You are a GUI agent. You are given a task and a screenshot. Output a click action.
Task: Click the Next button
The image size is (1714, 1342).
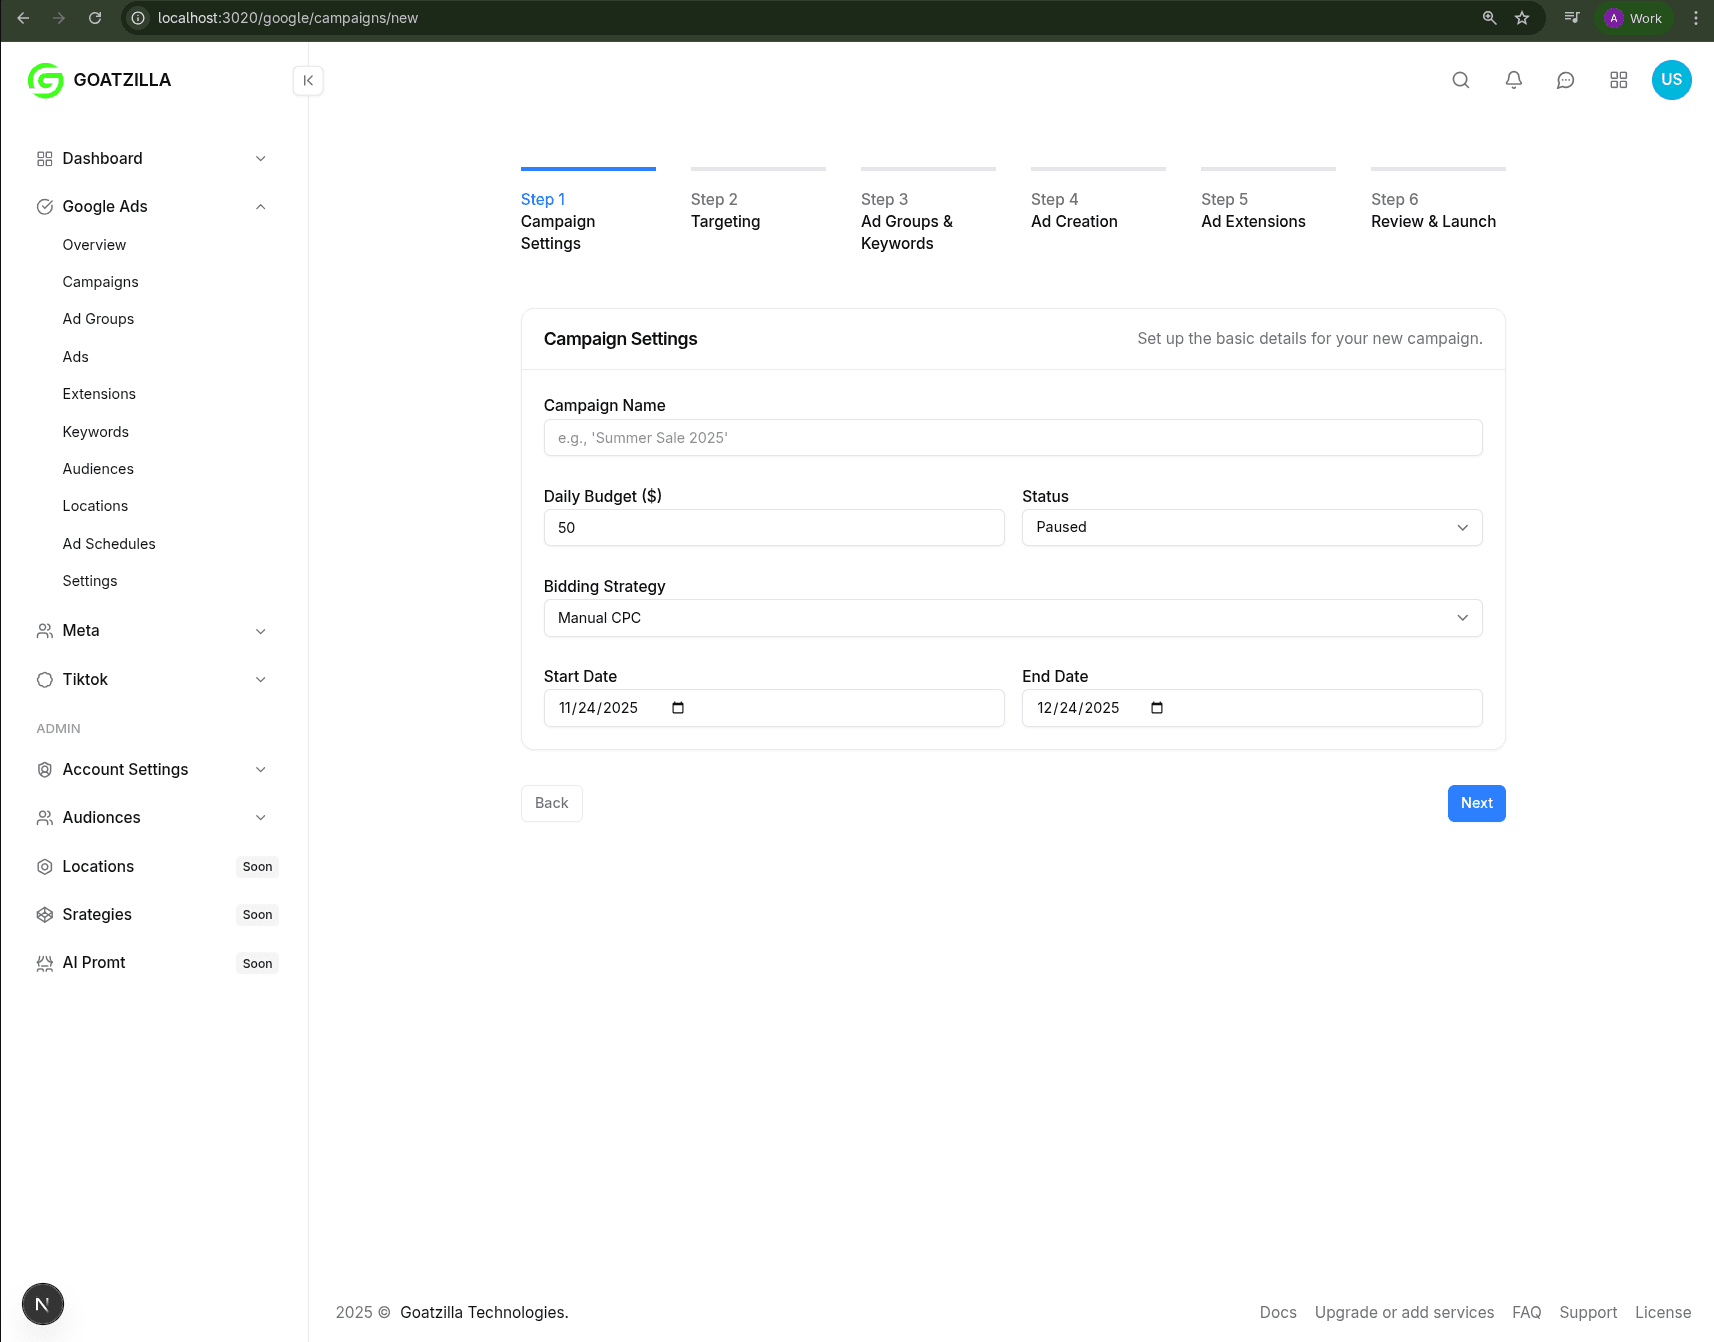click(x=1476, y=804)
